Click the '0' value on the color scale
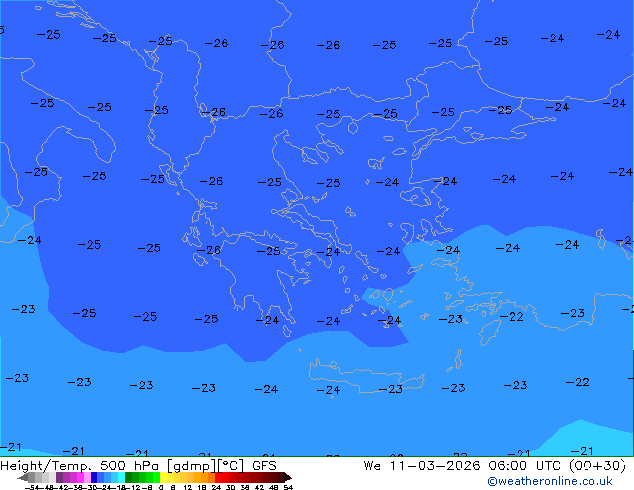Image resolution: width=634 pixels, height=490 pixels. 161,488
